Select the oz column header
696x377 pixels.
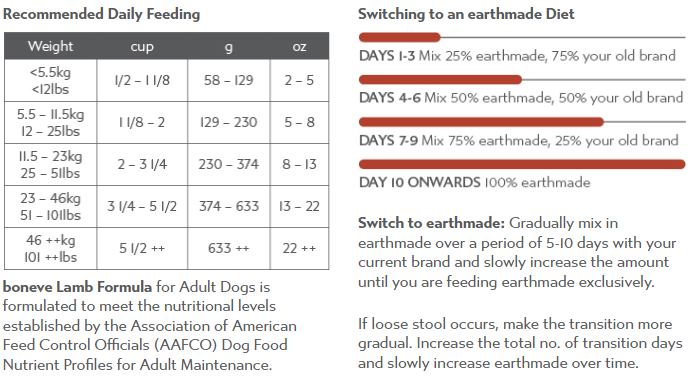click(x=300, y=46)
